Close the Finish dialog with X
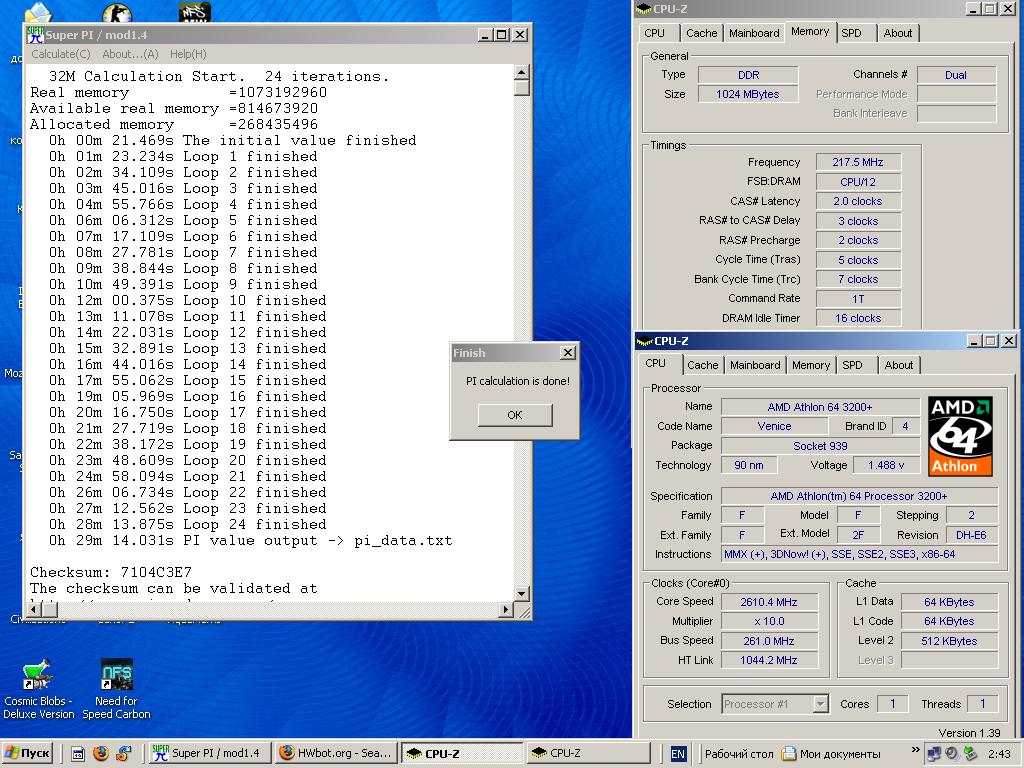1024x768 pixels. pyautogui.click(x=568, y=353)
